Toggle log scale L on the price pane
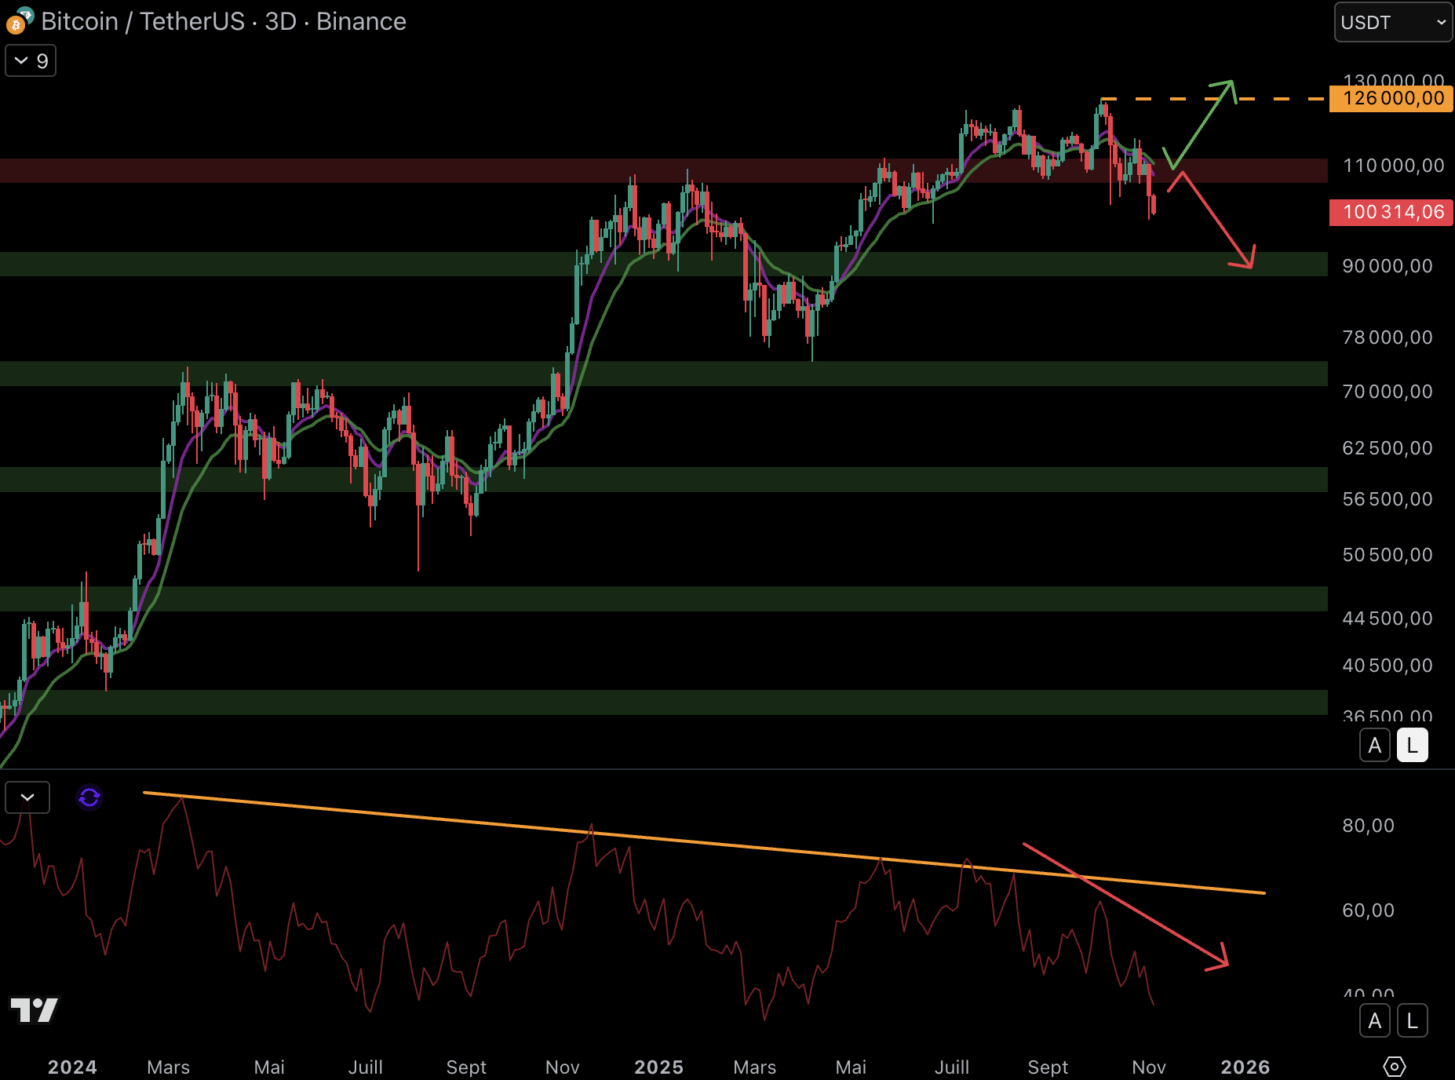Image resolution: width=1455 pixels, height=1080 pixels. point(1412,745)
